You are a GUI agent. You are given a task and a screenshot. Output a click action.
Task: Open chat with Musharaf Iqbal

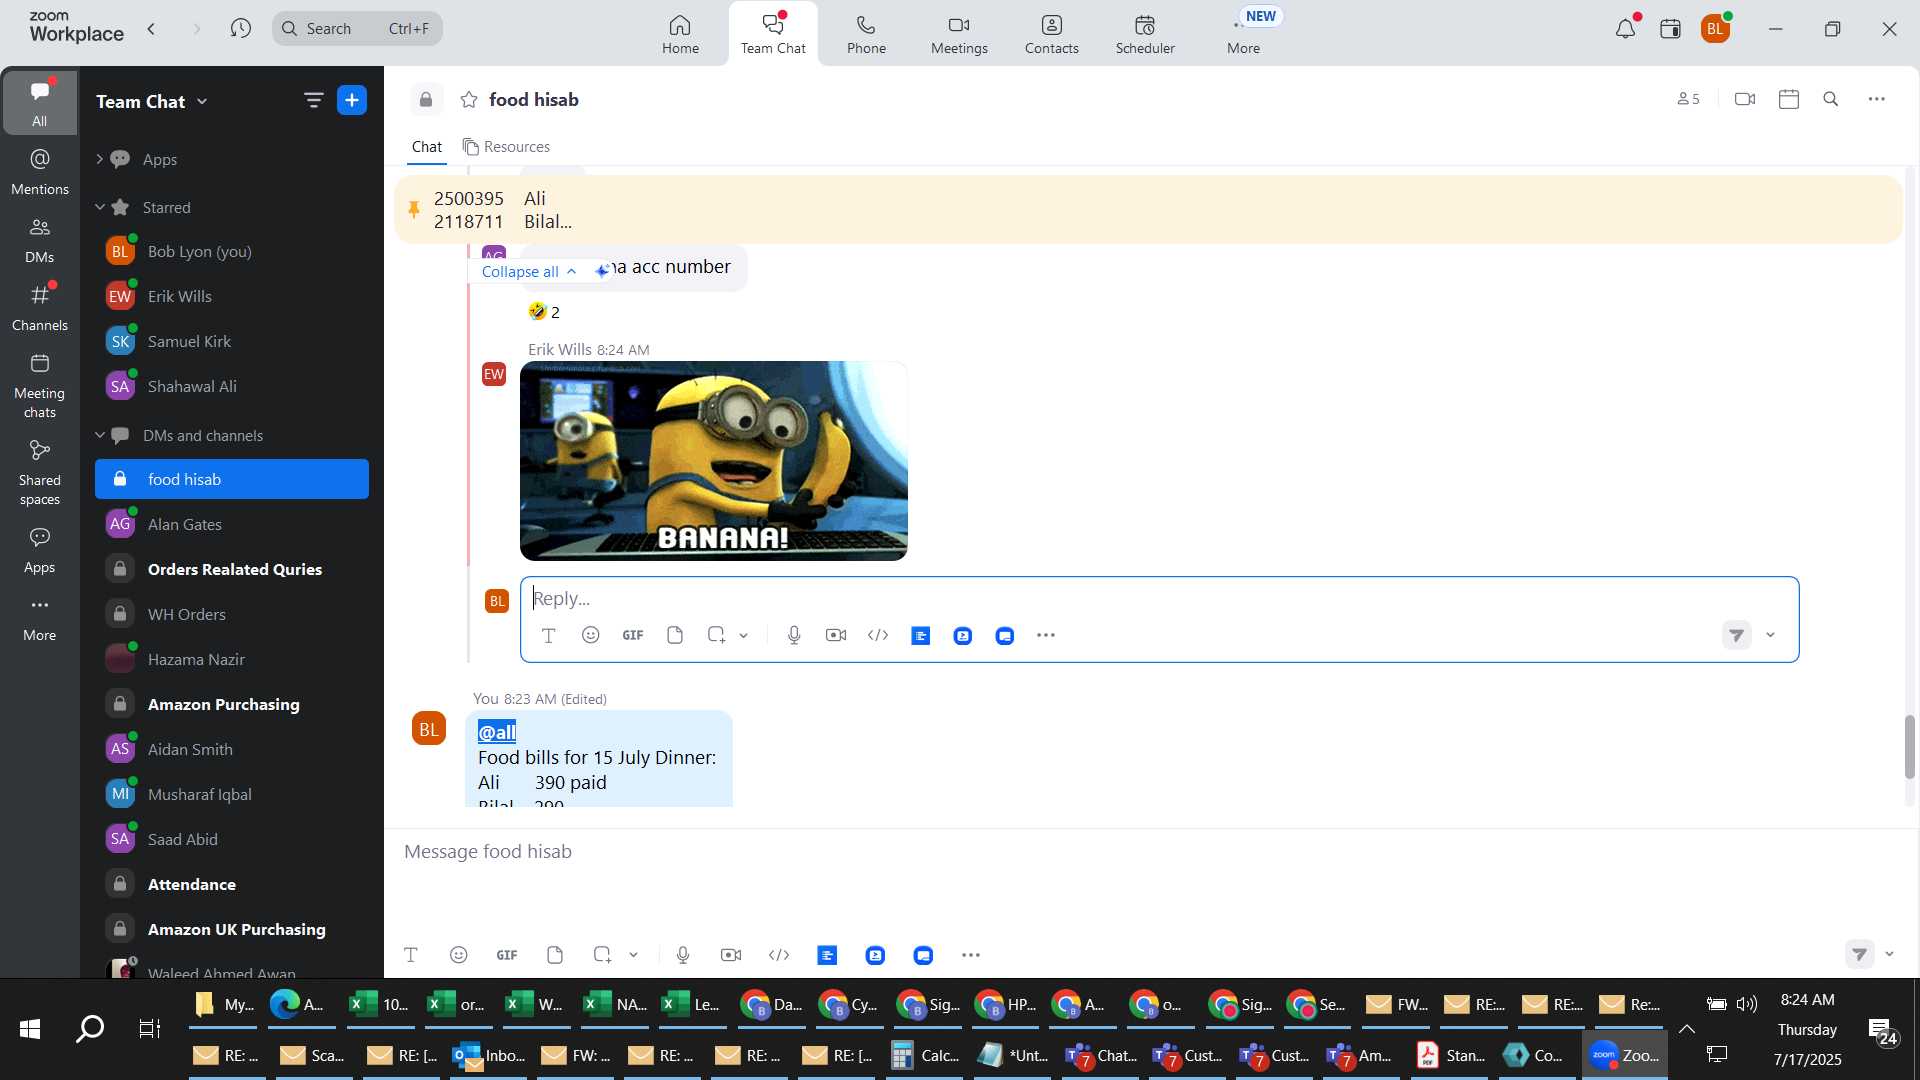232,795
